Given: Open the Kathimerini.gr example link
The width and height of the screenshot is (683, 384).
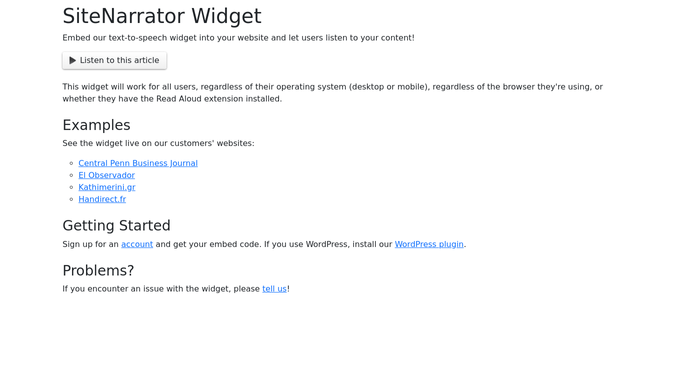Looking at the screenshot, I should coord(107,187).
